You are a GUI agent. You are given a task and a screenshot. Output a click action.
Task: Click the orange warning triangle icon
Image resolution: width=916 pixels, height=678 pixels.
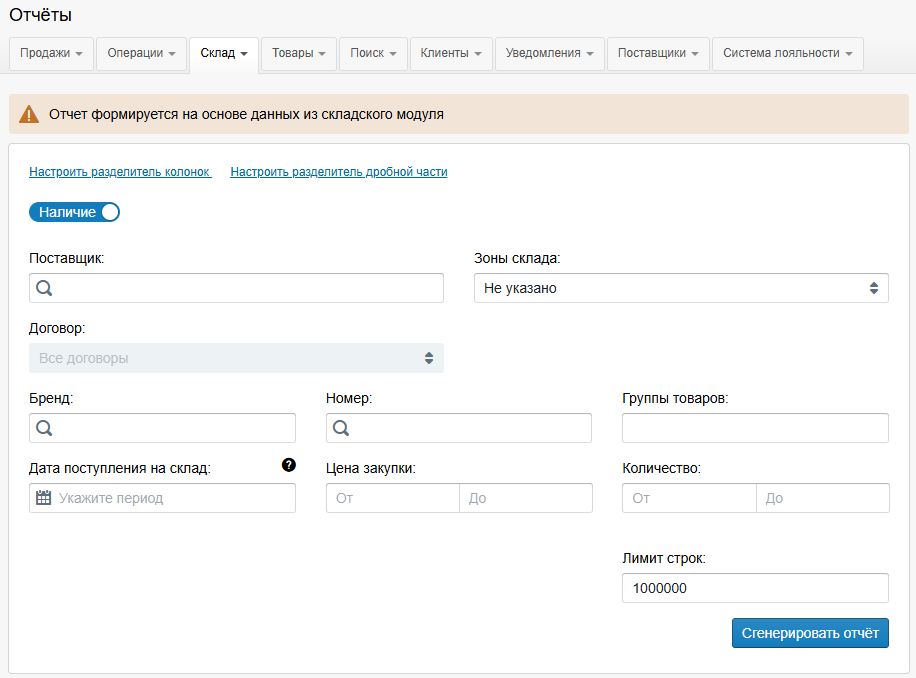point(29,114)
